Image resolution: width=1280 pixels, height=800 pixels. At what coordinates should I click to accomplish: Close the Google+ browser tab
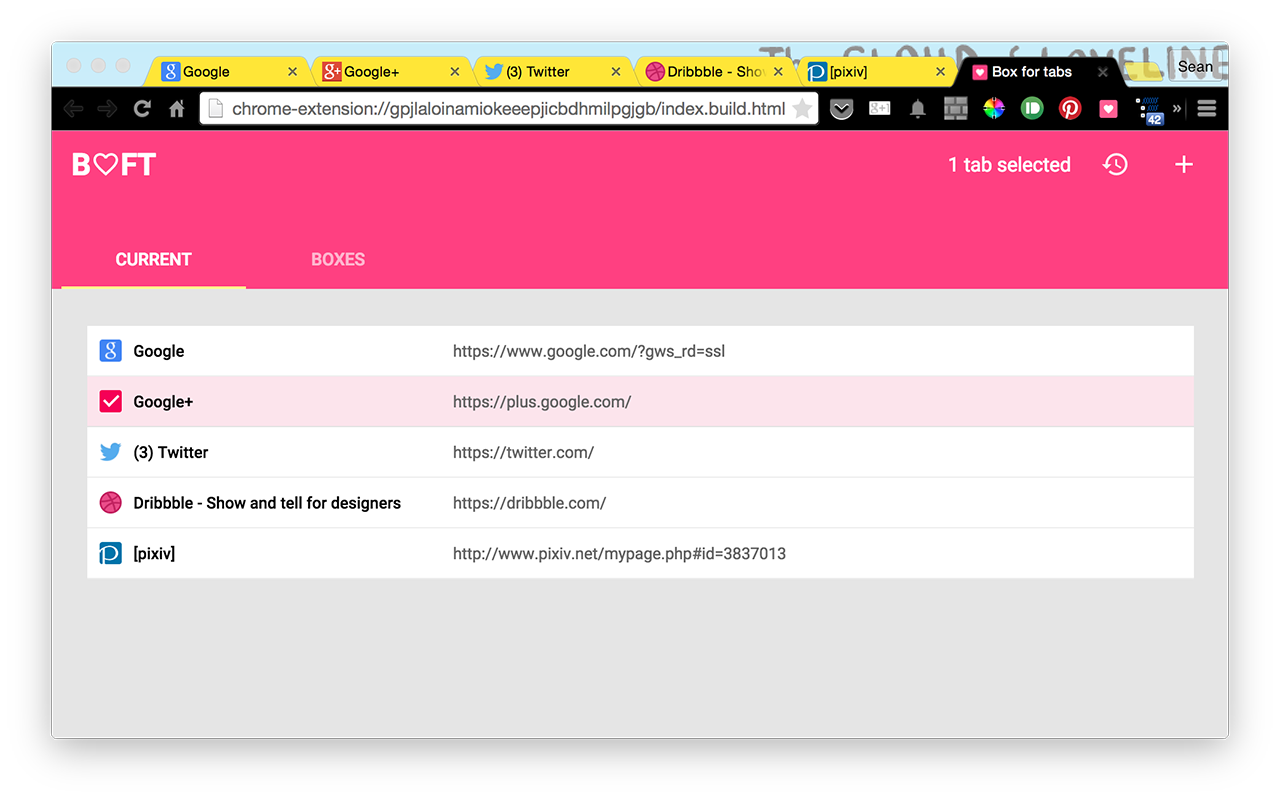[x=454, y=72]
